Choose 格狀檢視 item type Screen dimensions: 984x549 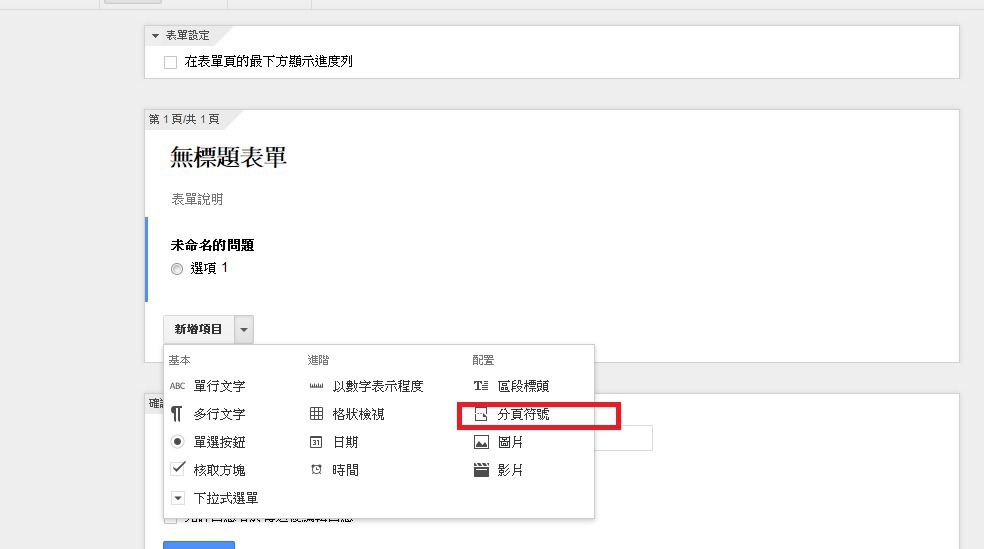(x=358, y=414)
